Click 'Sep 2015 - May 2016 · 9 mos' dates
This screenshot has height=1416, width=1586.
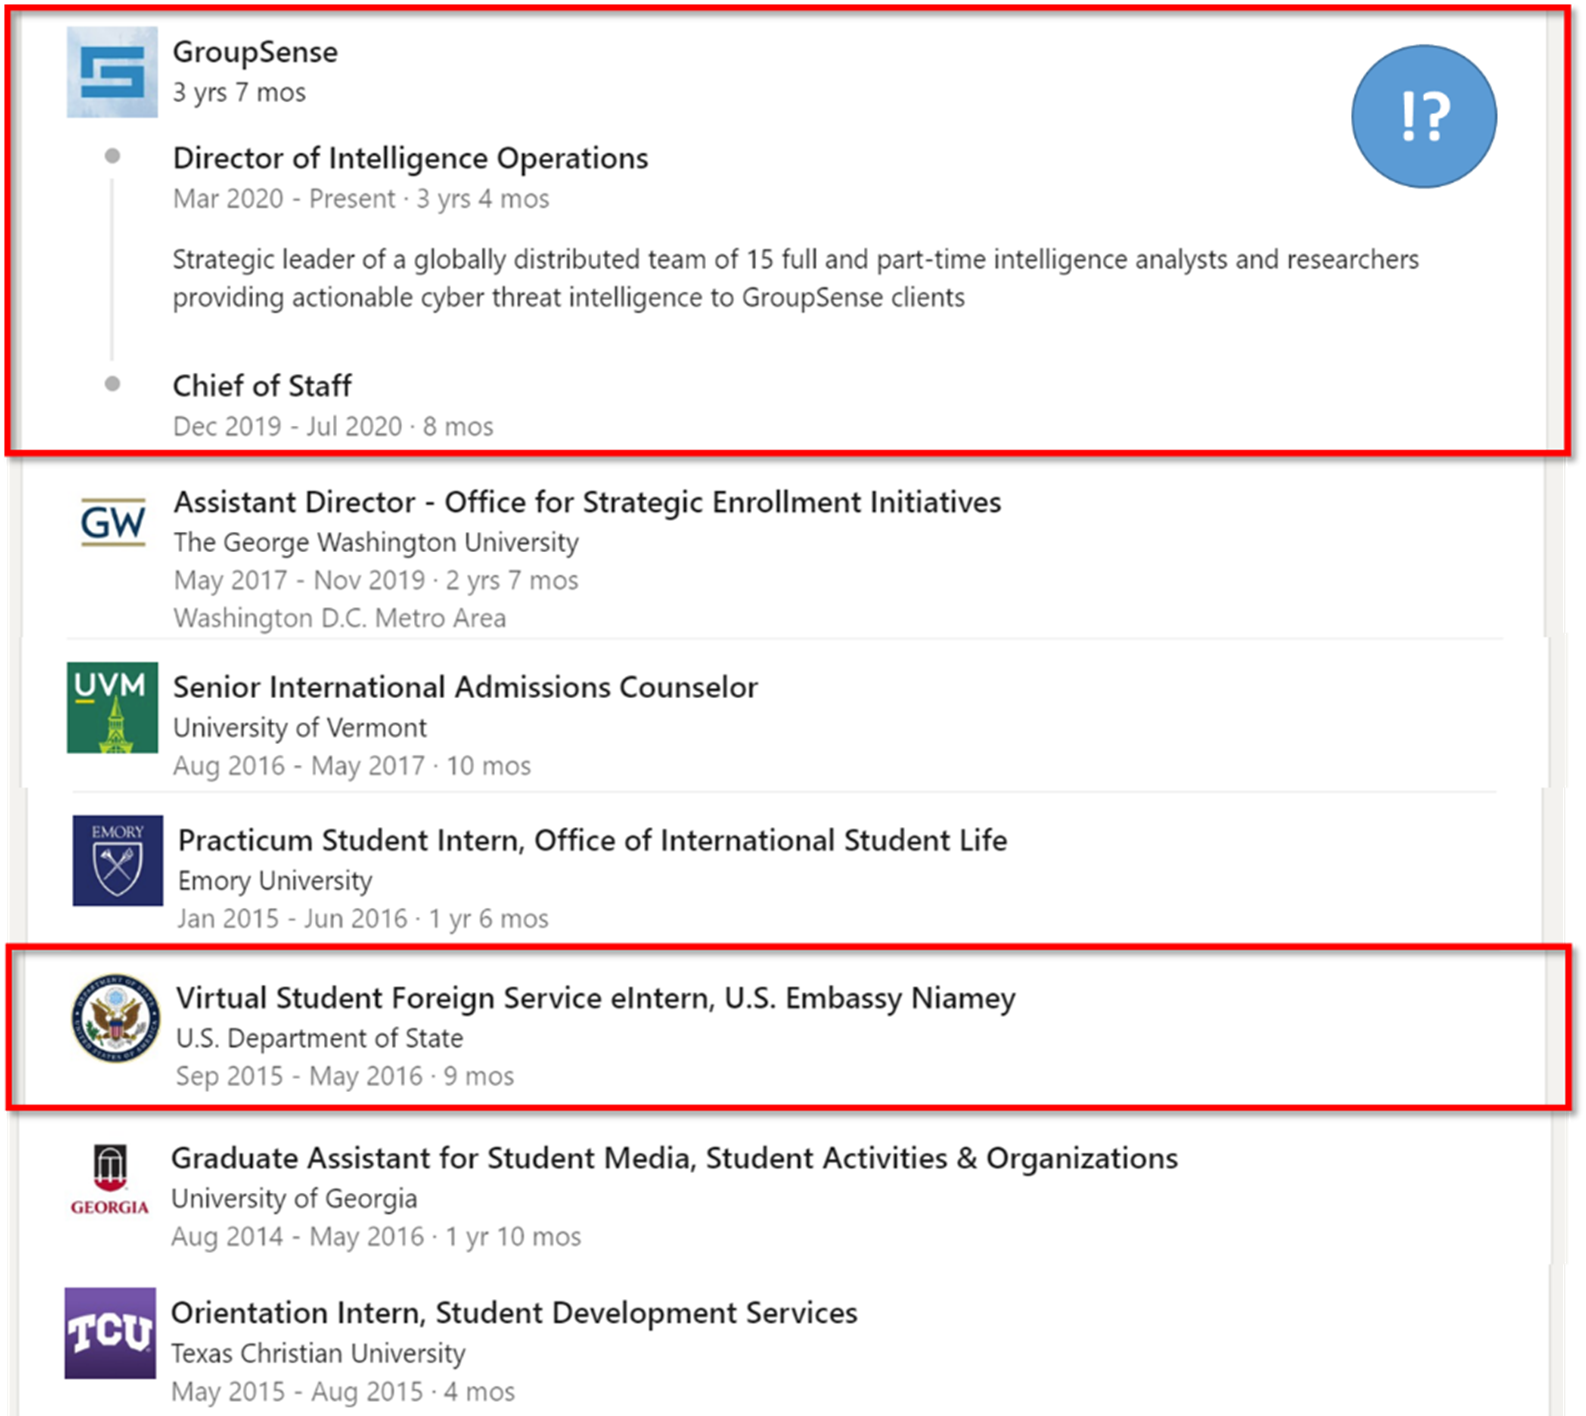coord(345,1076)
